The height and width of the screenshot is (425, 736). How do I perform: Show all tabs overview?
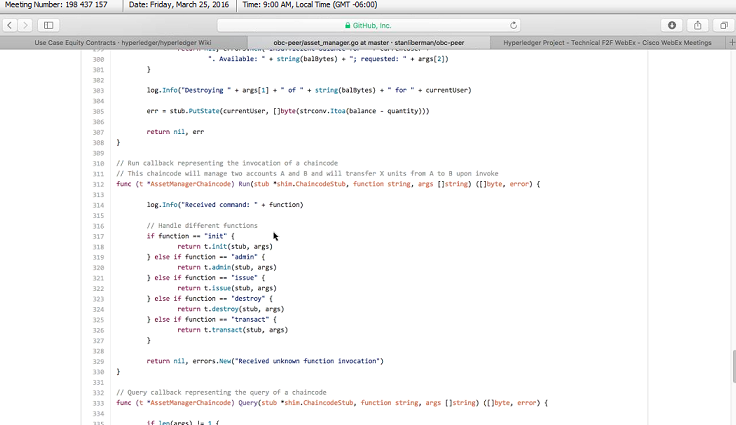724,25
